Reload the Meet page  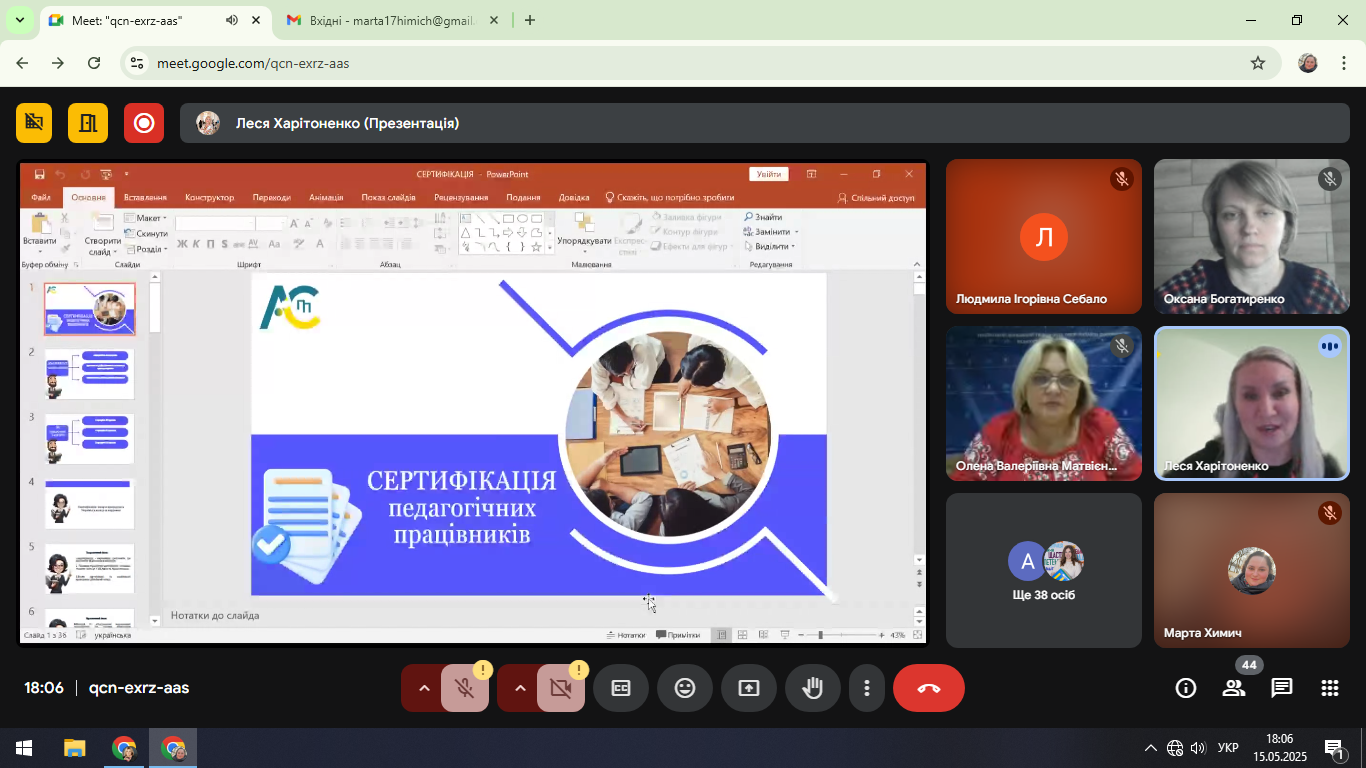click(94, 63)
